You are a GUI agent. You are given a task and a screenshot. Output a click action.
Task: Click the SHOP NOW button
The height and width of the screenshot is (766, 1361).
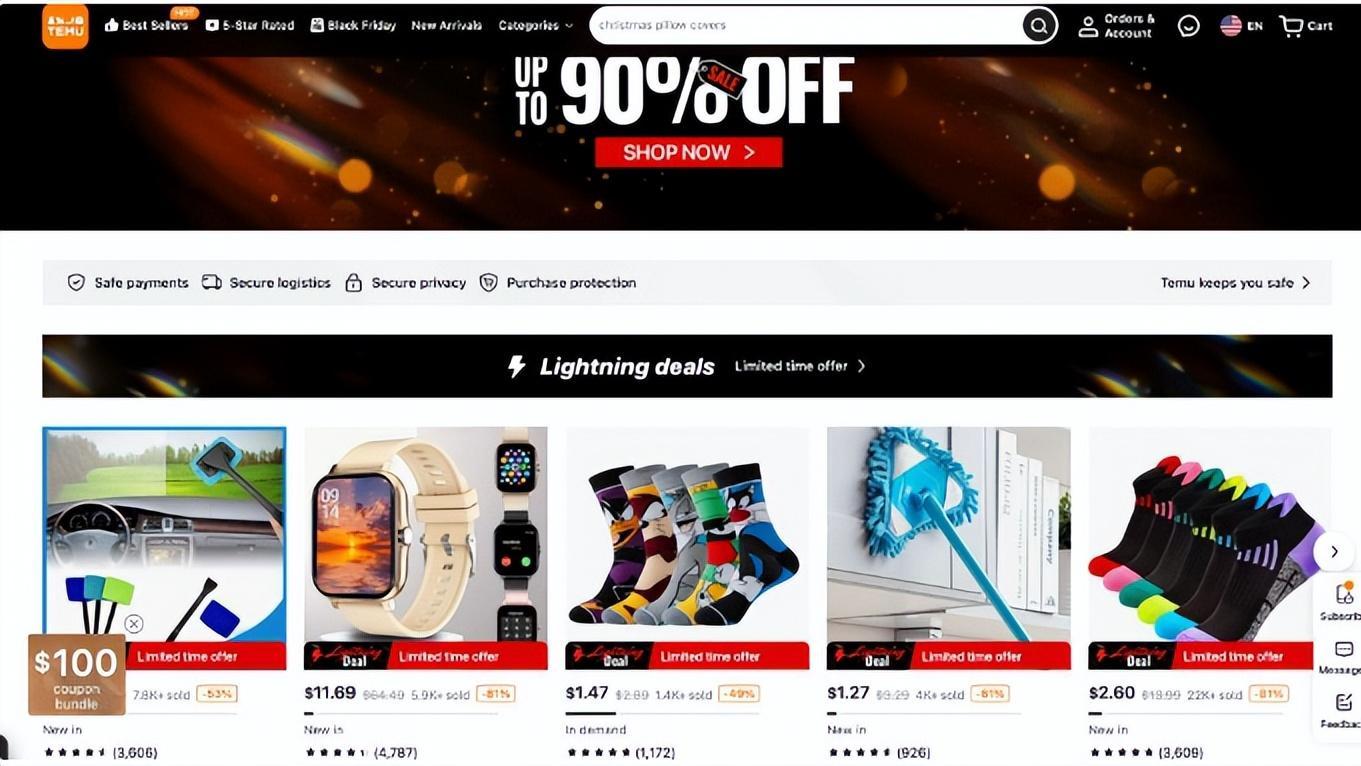689,153
